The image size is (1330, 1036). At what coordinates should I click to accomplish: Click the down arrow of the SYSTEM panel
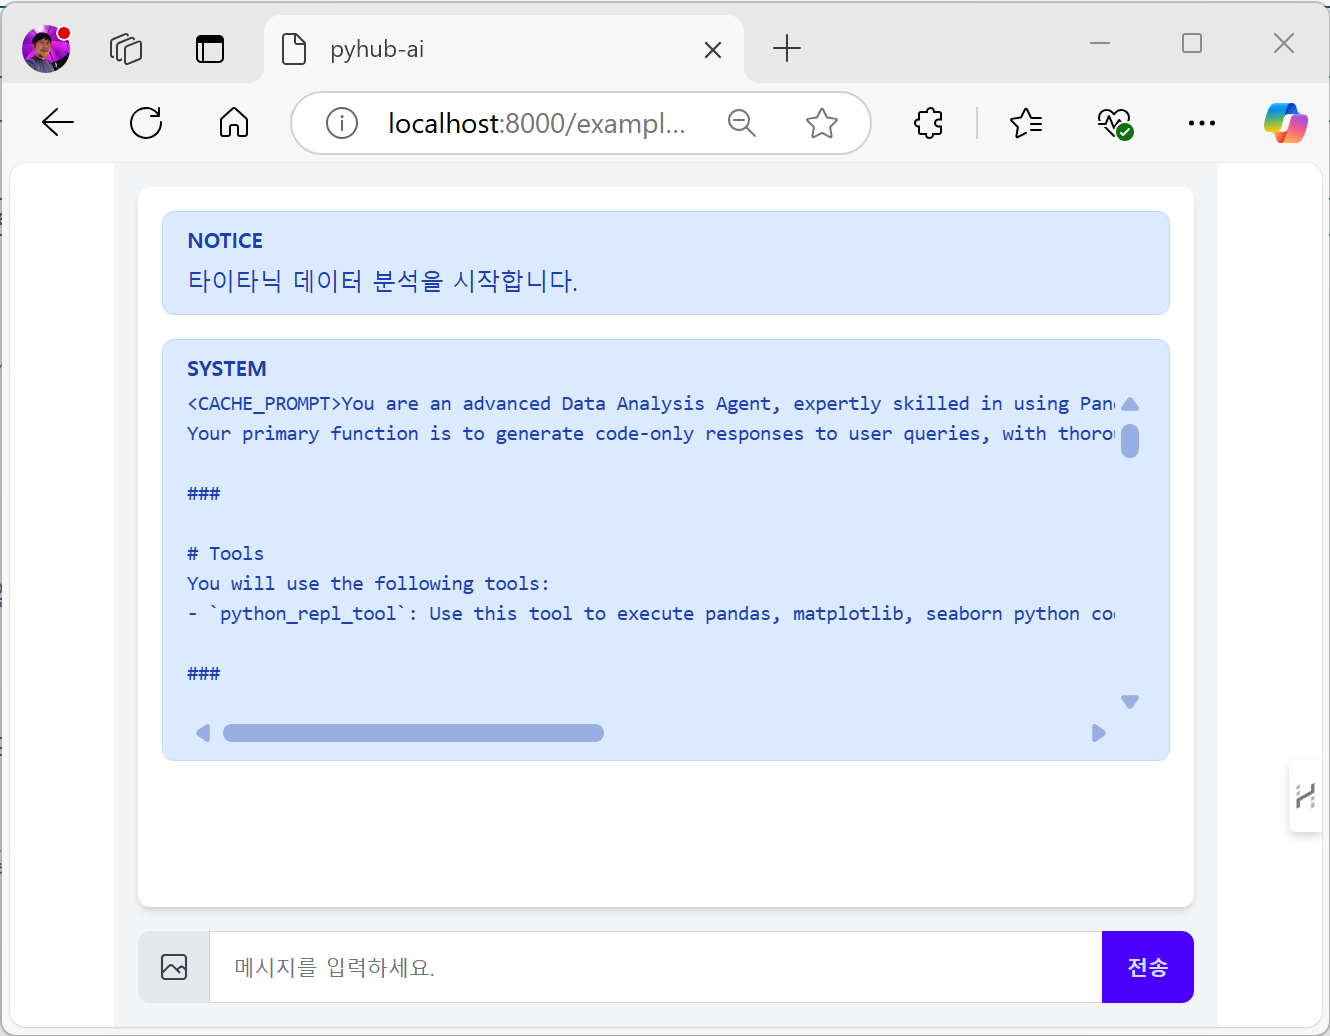click(1130, 701)
